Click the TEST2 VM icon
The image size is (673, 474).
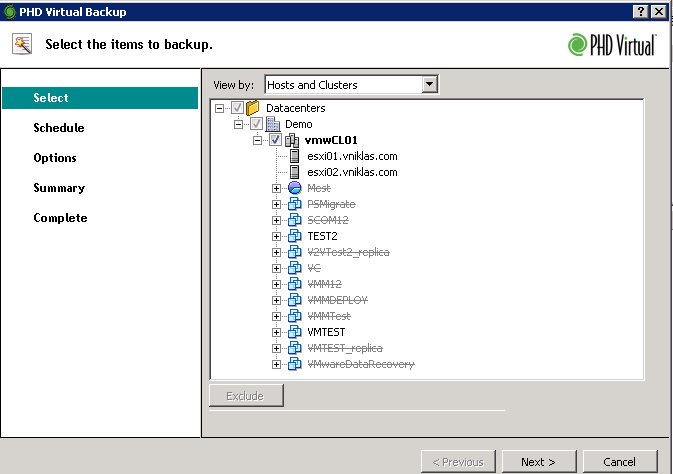click(294, 236)
